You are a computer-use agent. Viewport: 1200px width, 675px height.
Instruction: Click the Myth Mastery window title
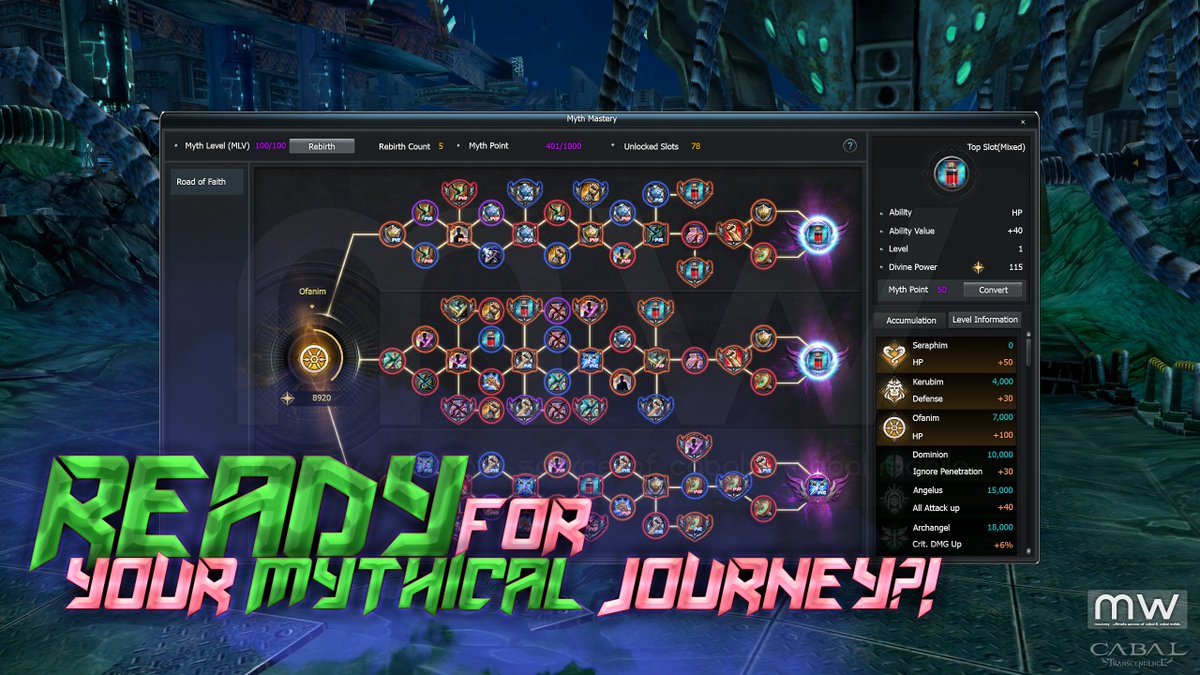[592, 120]
